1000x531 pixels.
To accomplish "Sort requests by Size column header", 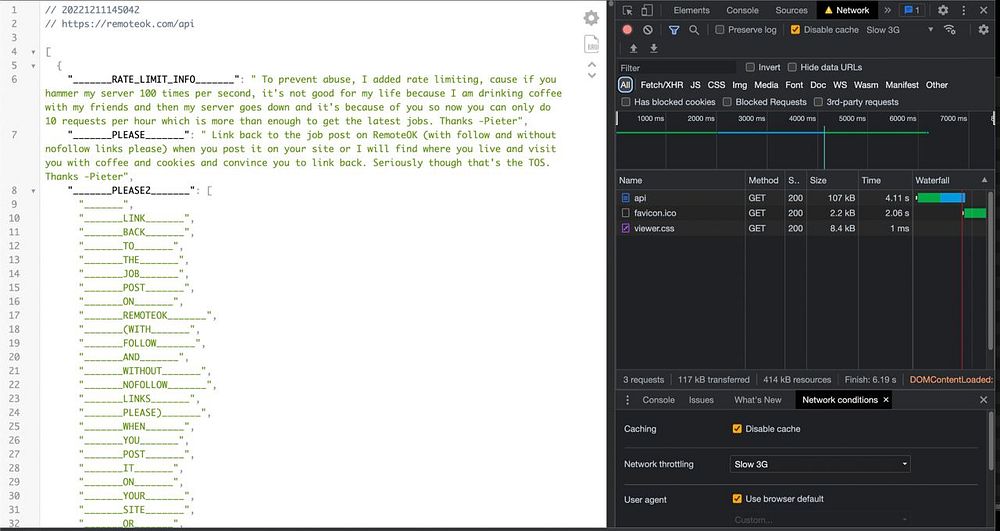I will point(832,180).
